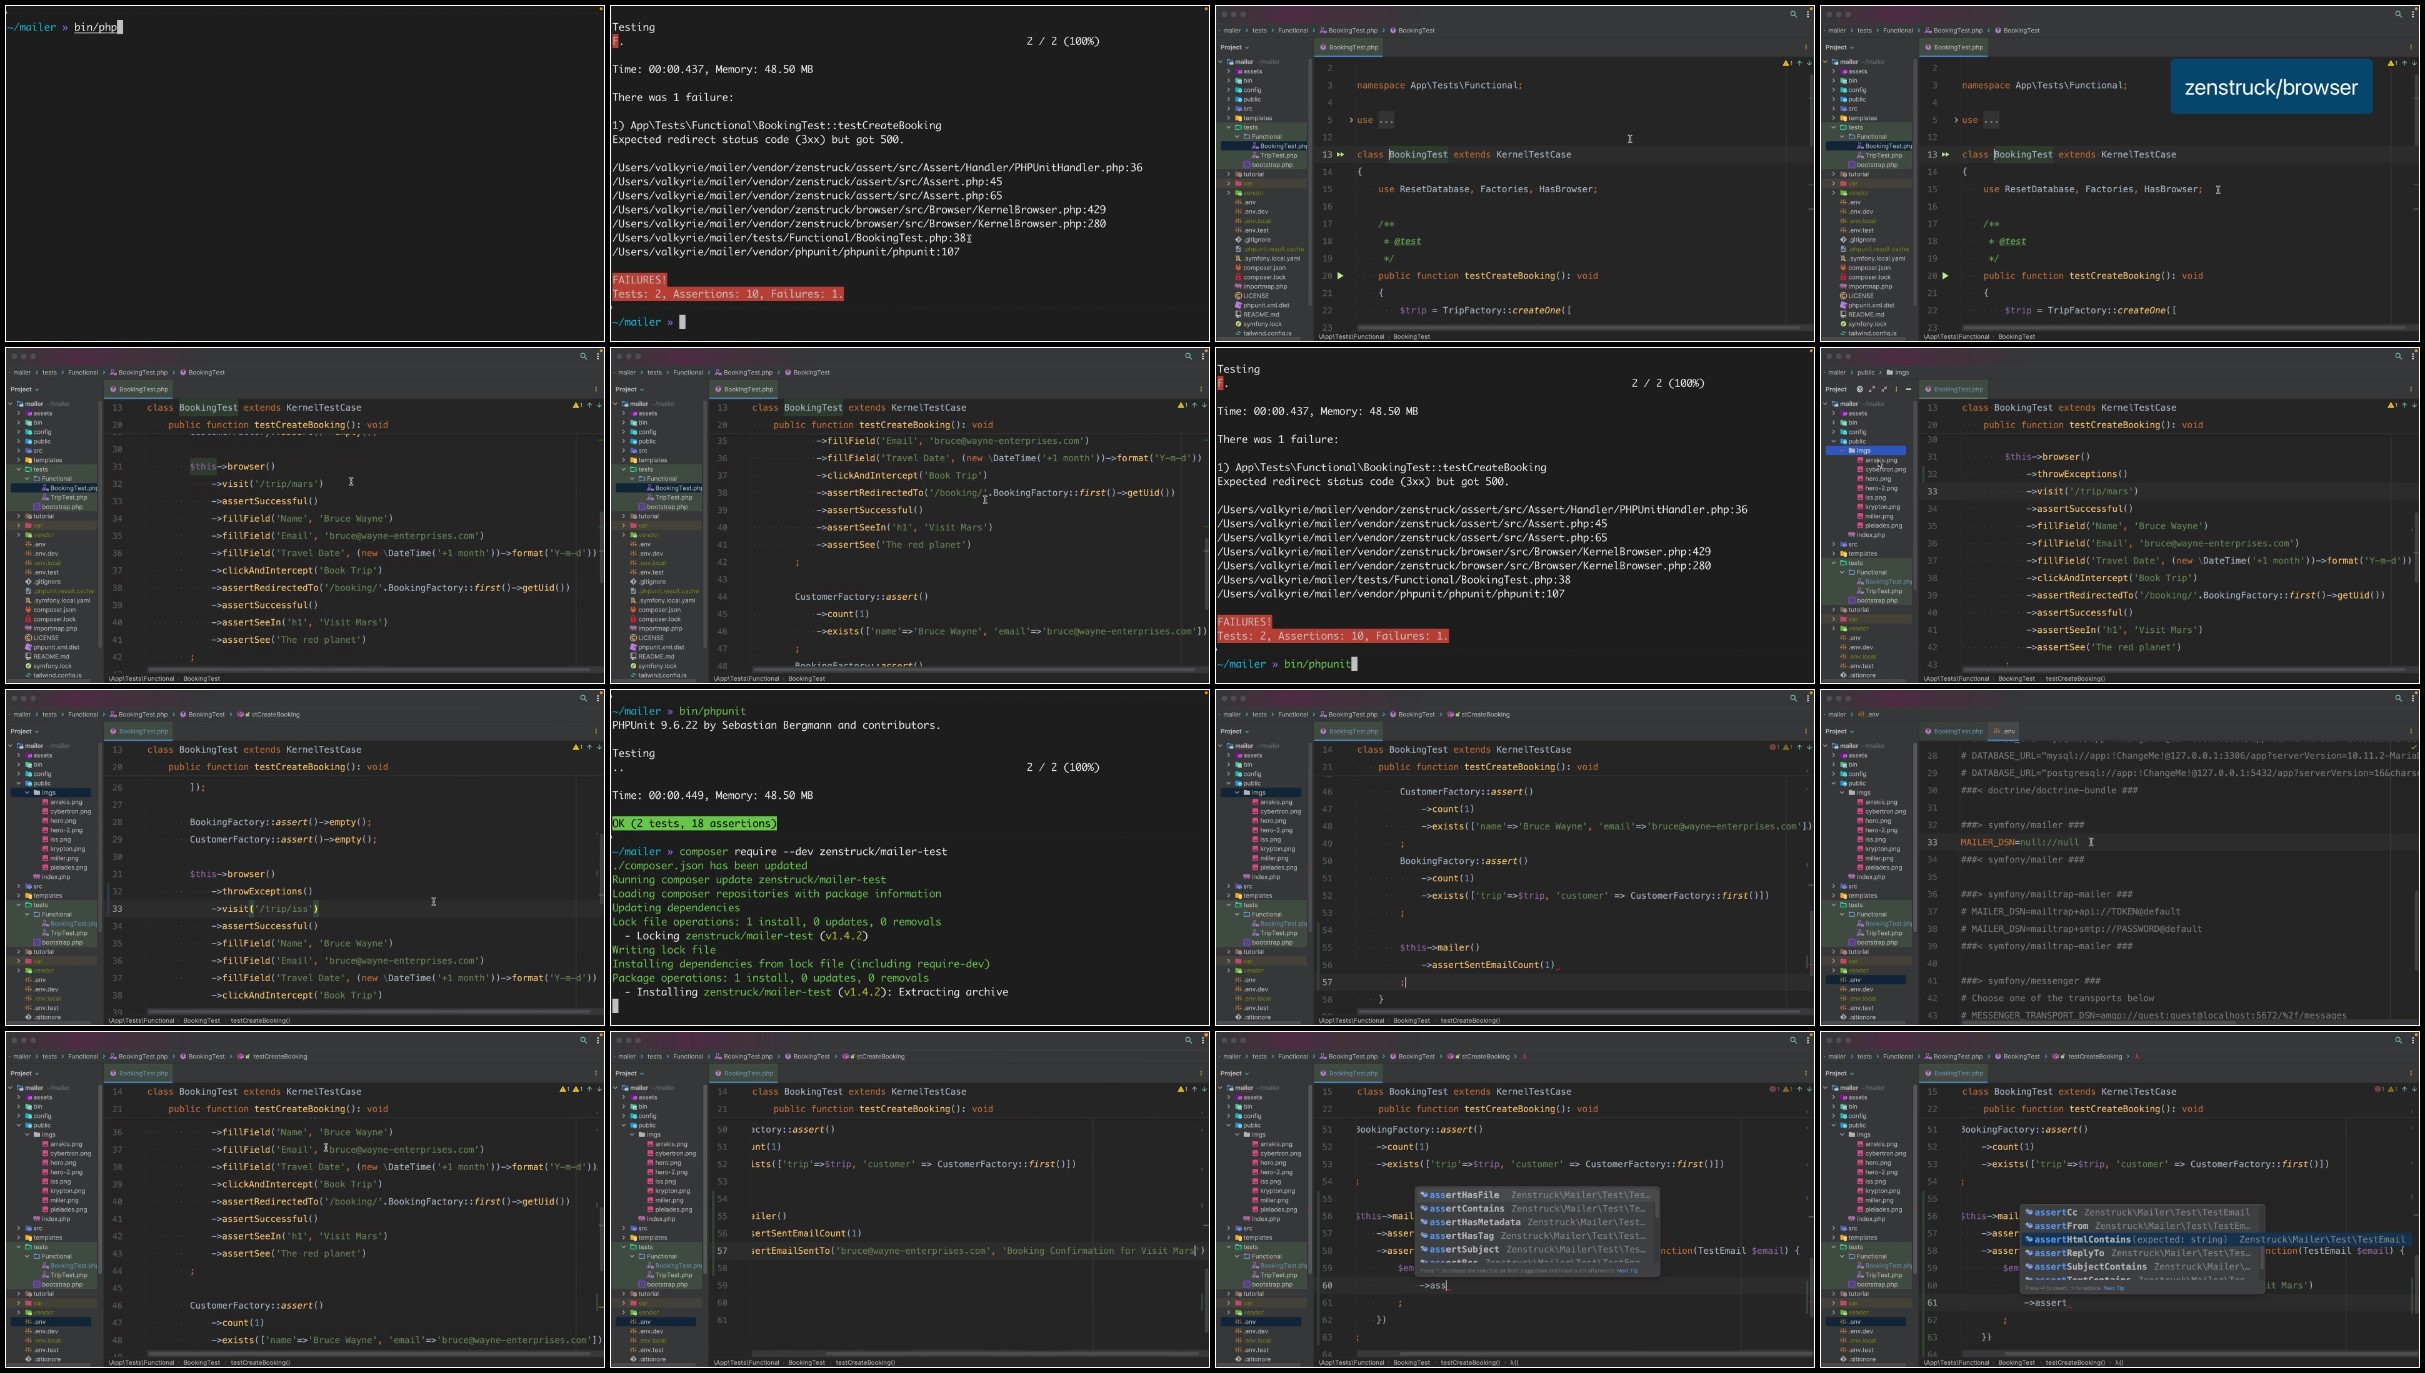The image size is (2425, 1373).
Task: Click selected imgs folder in throwExceptions mars frame
Action: [1866, 451]
